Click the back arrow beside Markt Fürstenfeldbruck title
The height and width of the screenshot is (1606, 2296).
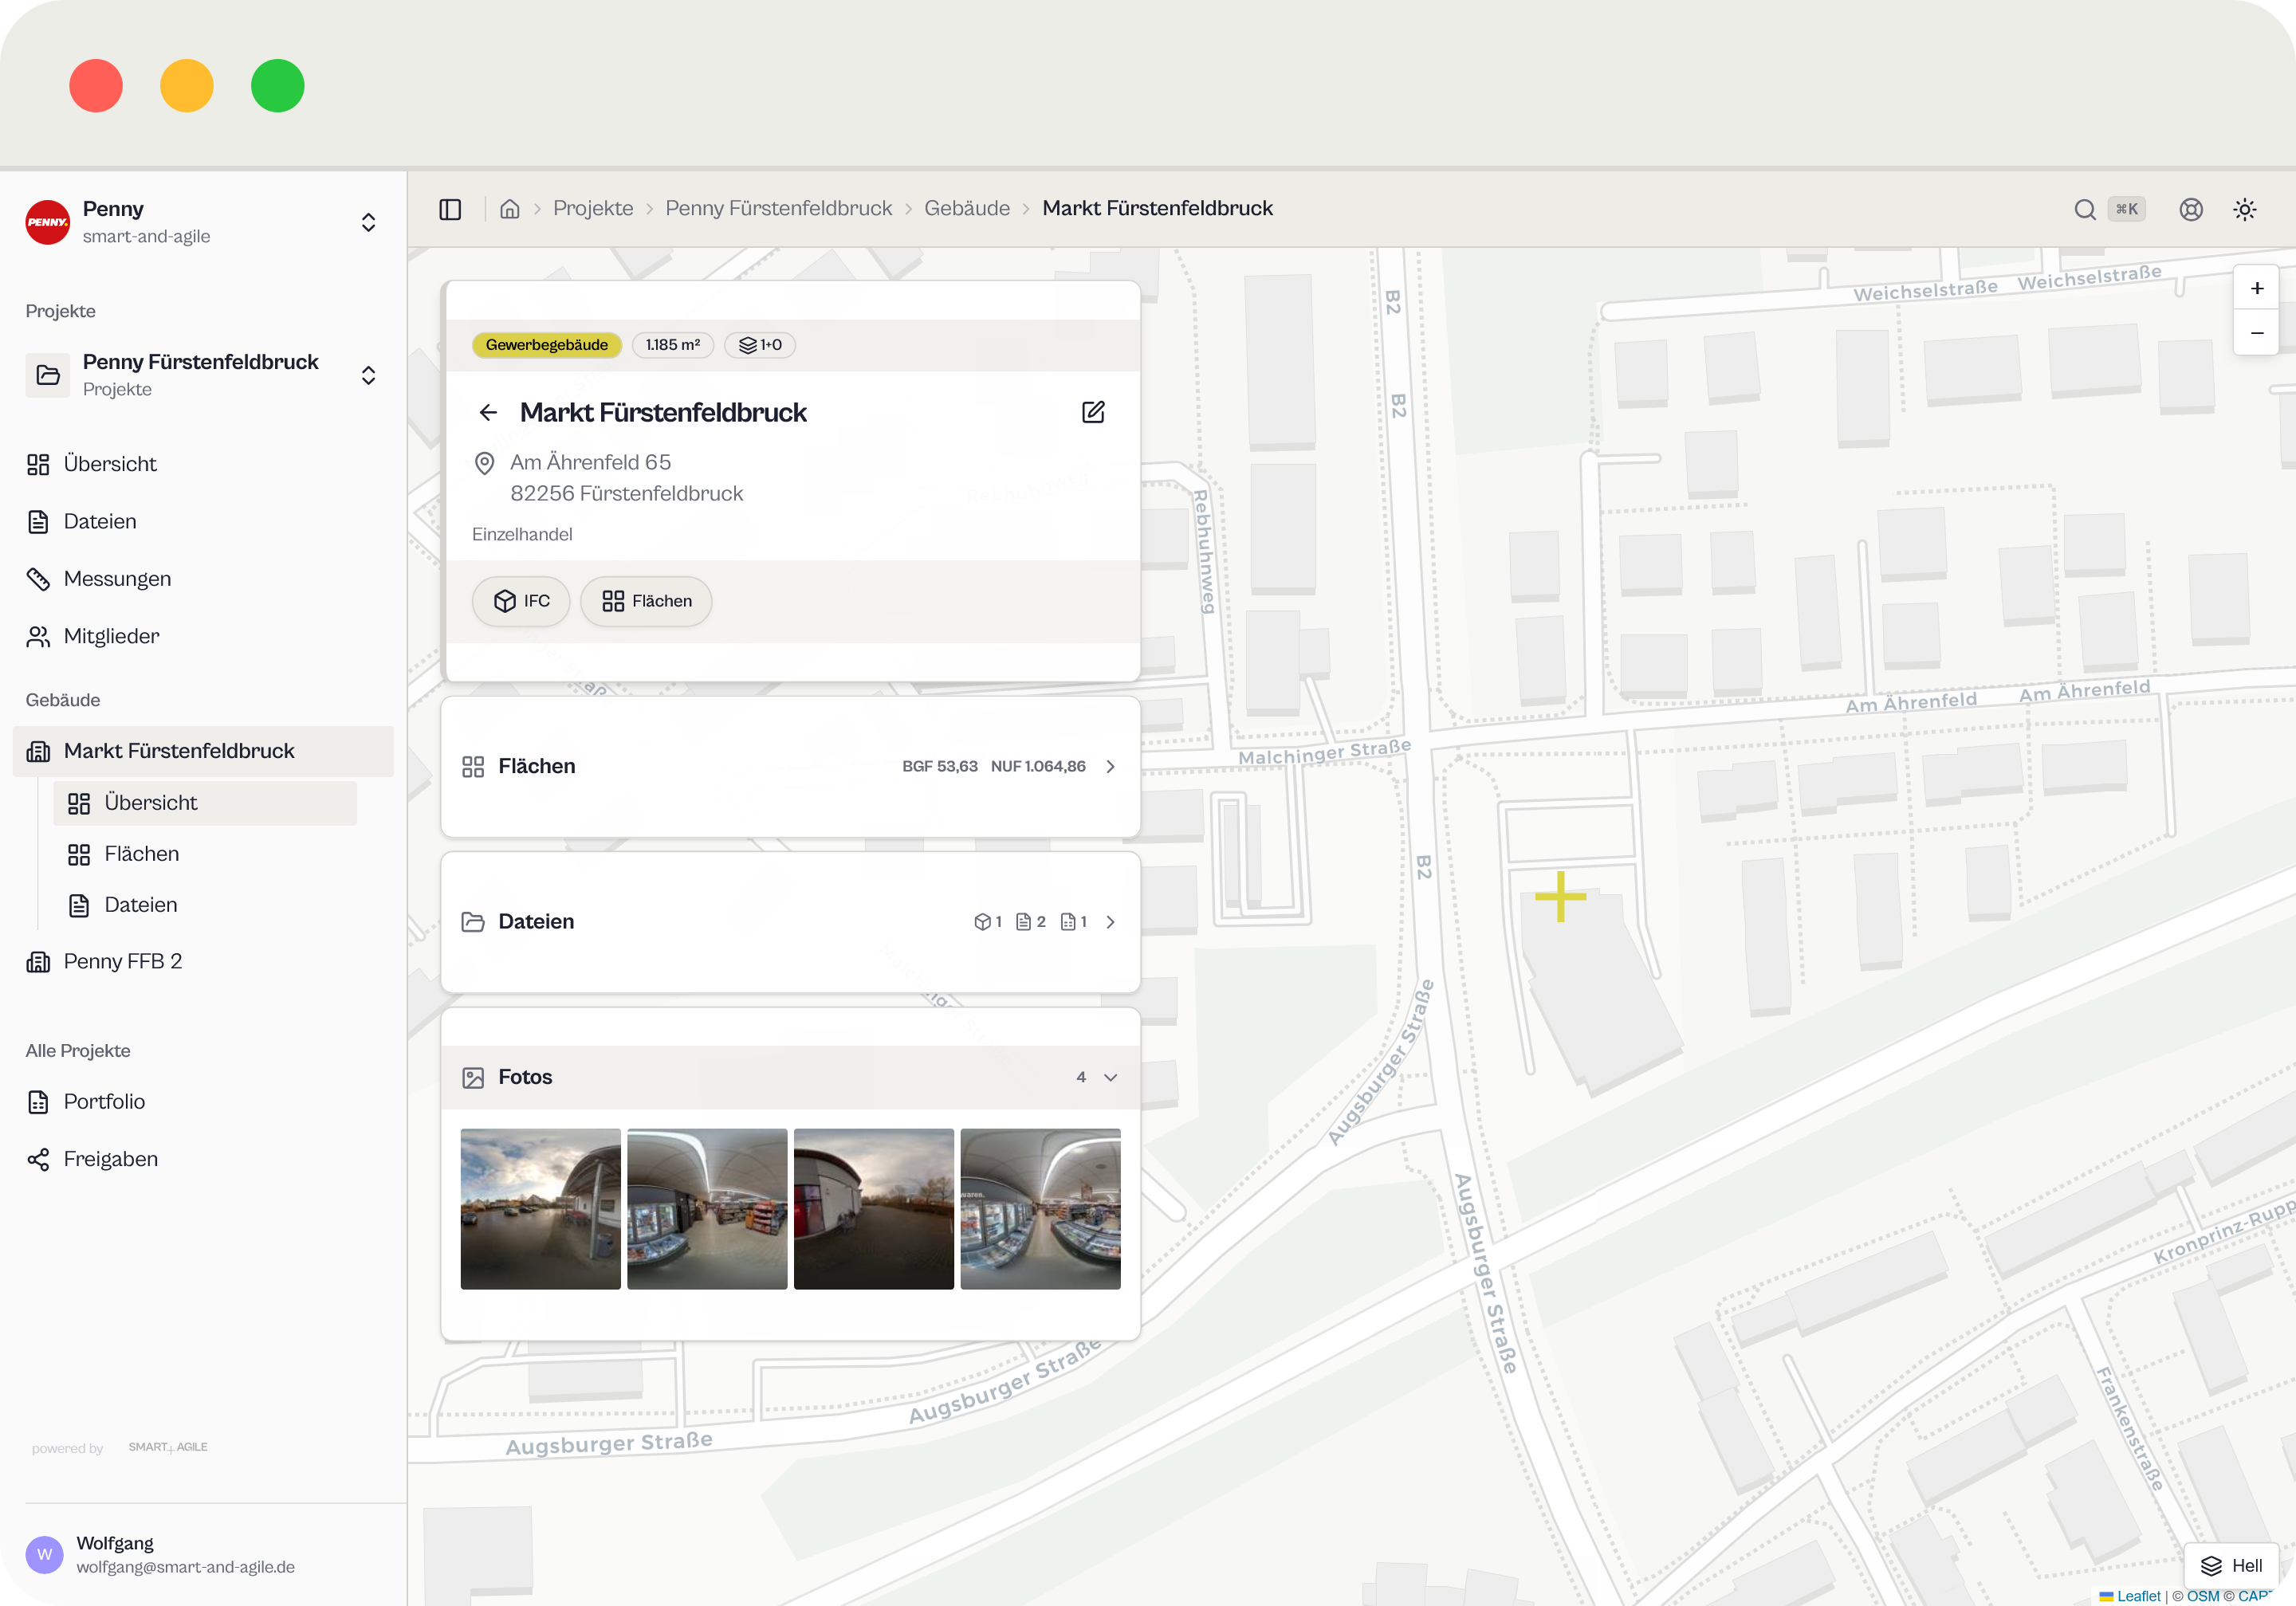click(488, 412)
